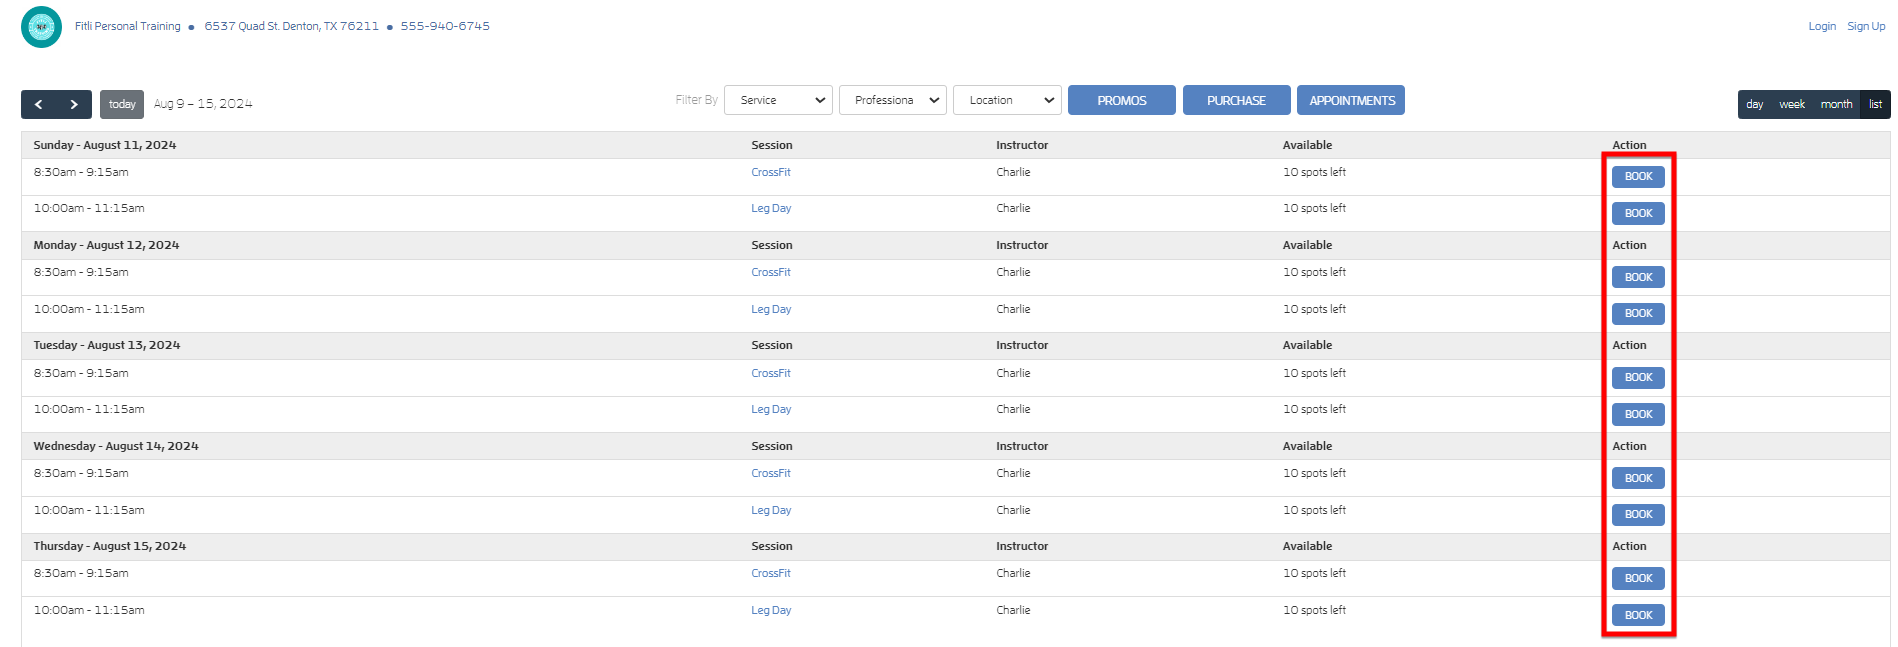Screen dimensions: 1898x647
Task: Select the Sunday - August 11, 2024 header
Action: pyautogui.click(x=105, y=145)
